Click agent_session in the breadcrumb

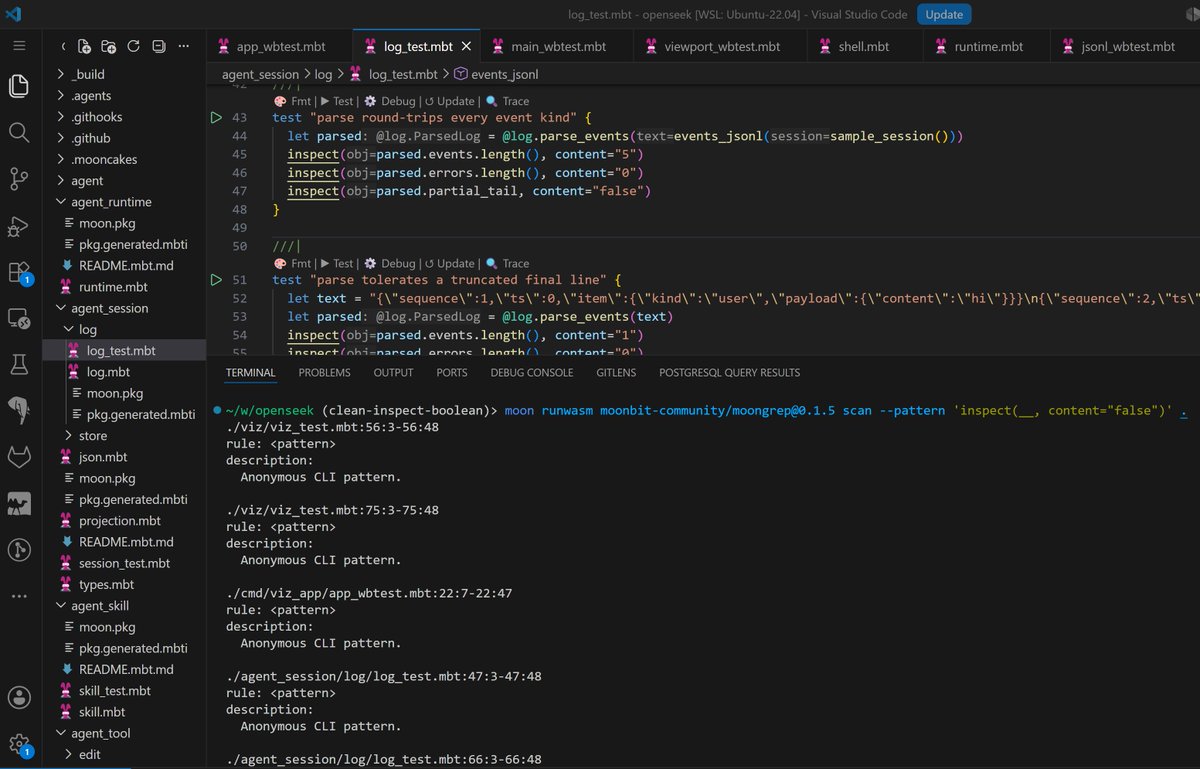260,74
